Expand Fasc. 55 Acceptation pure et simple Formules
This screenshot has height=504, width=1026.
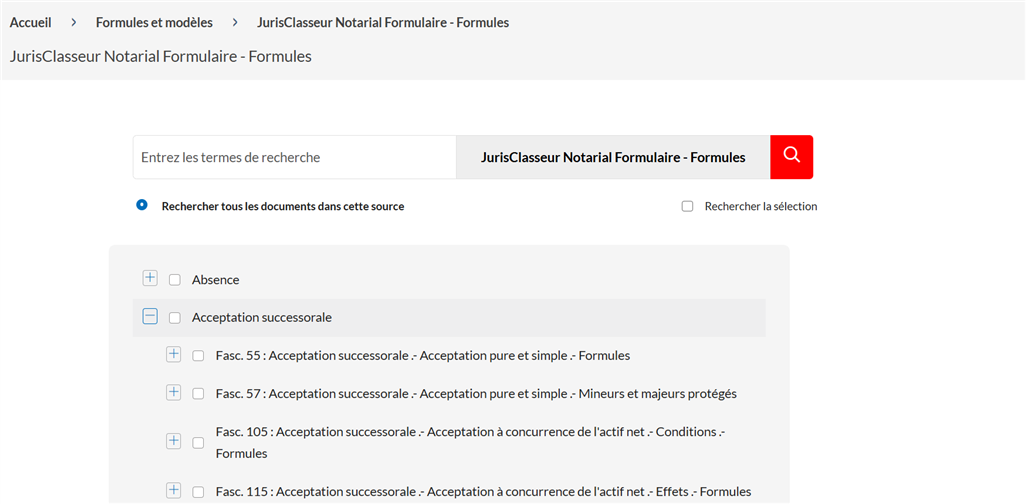coord(173,355)
